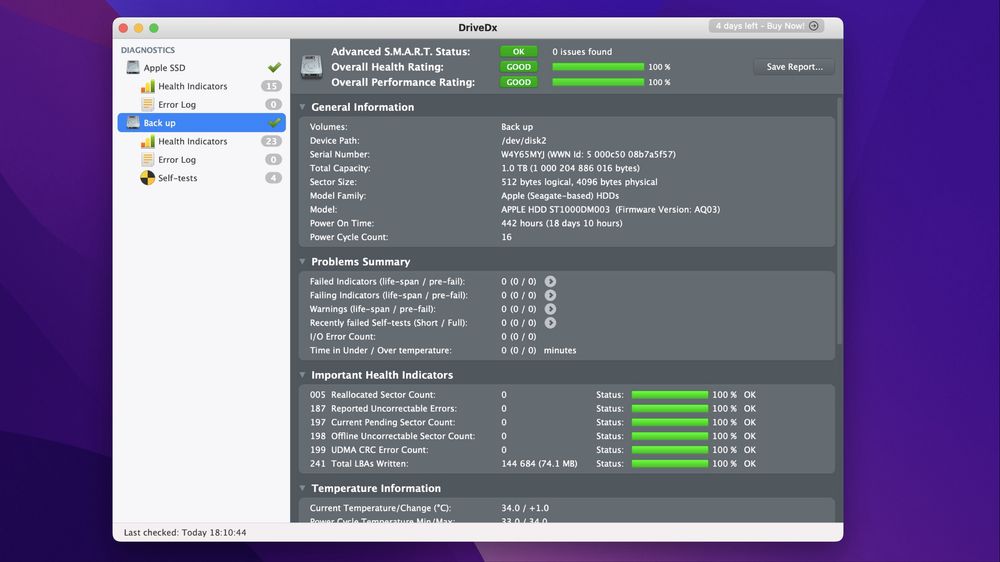Screen dimensions: 1000x562
Task: Click the vertical scrollbar in report pane
Action: 839,220
